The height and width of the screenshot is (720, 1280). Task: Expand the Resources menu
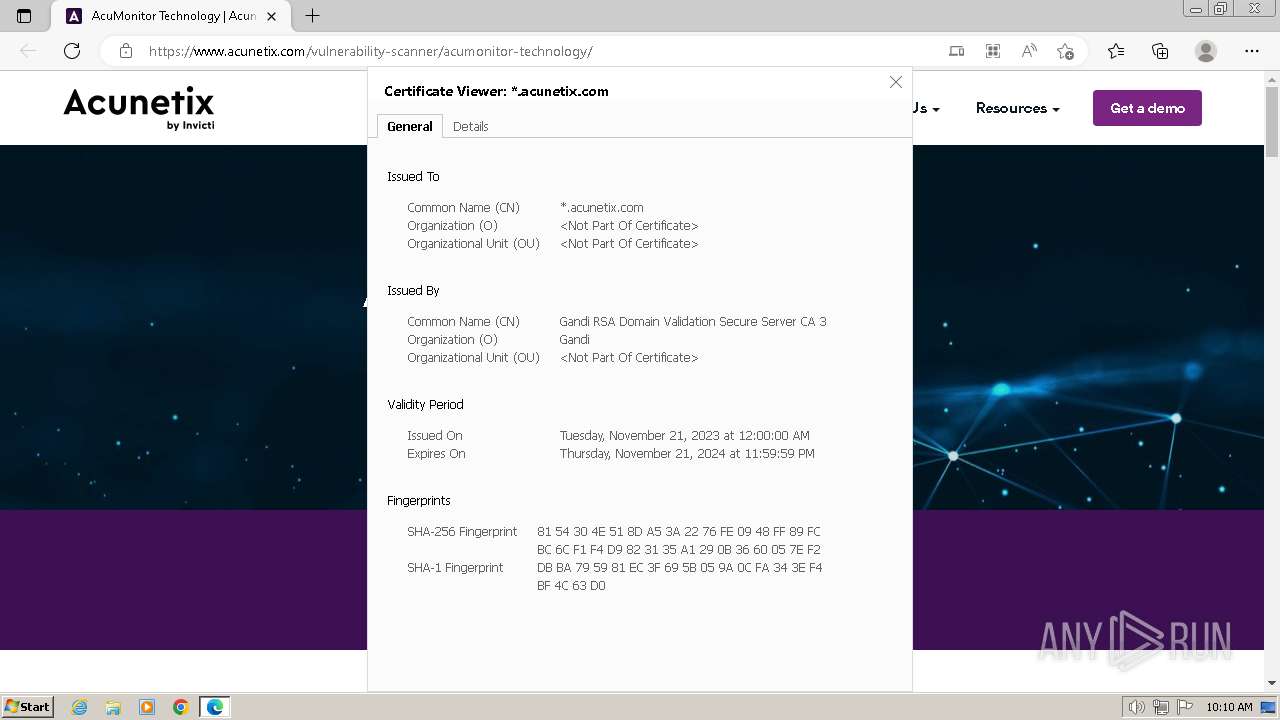1017,108
